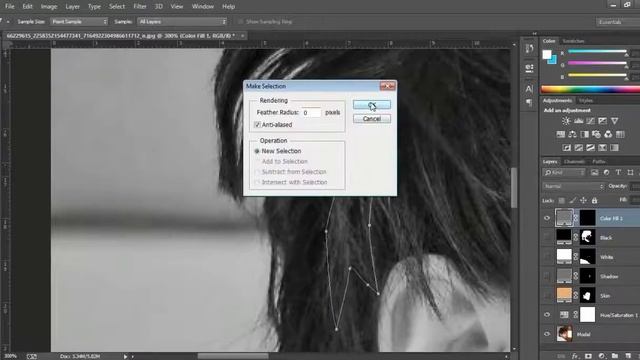Show the White layer
The width and height of the screenshot is (640, 360).
click(x=547, y=257)
